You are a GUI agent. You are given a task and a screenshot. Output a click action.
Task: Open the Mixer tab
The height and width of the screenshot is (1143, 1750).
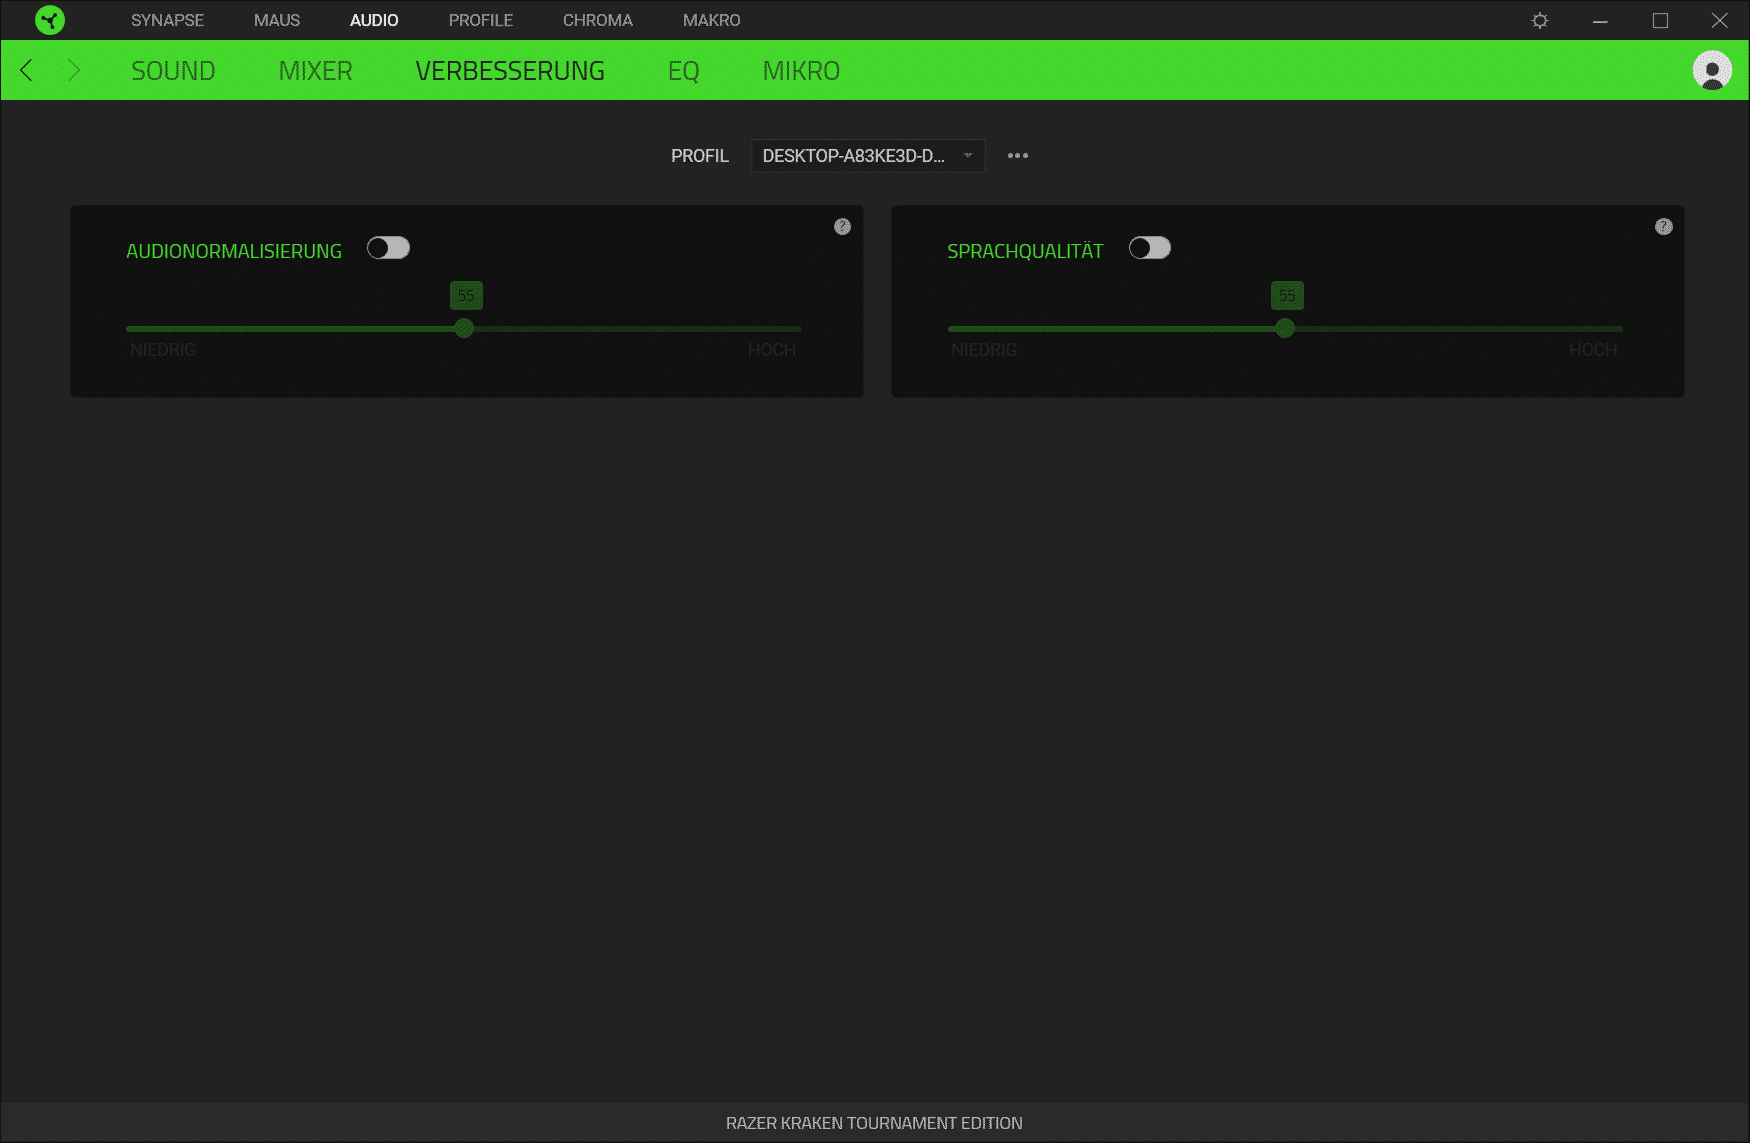[315, 71]
